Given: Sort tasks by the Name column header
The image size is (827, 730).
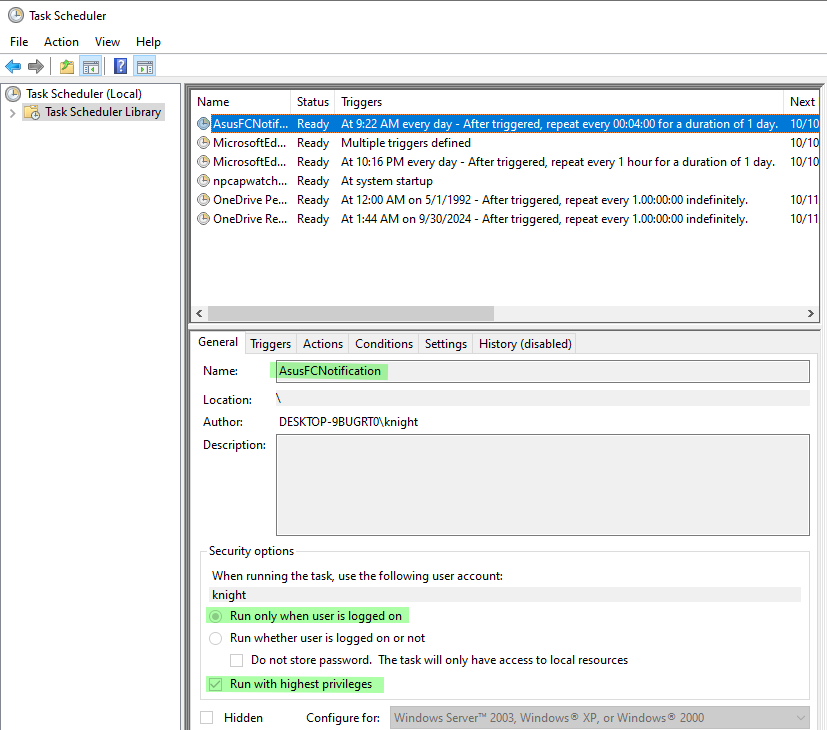Looking at the screenshot, I should (242, 102).
